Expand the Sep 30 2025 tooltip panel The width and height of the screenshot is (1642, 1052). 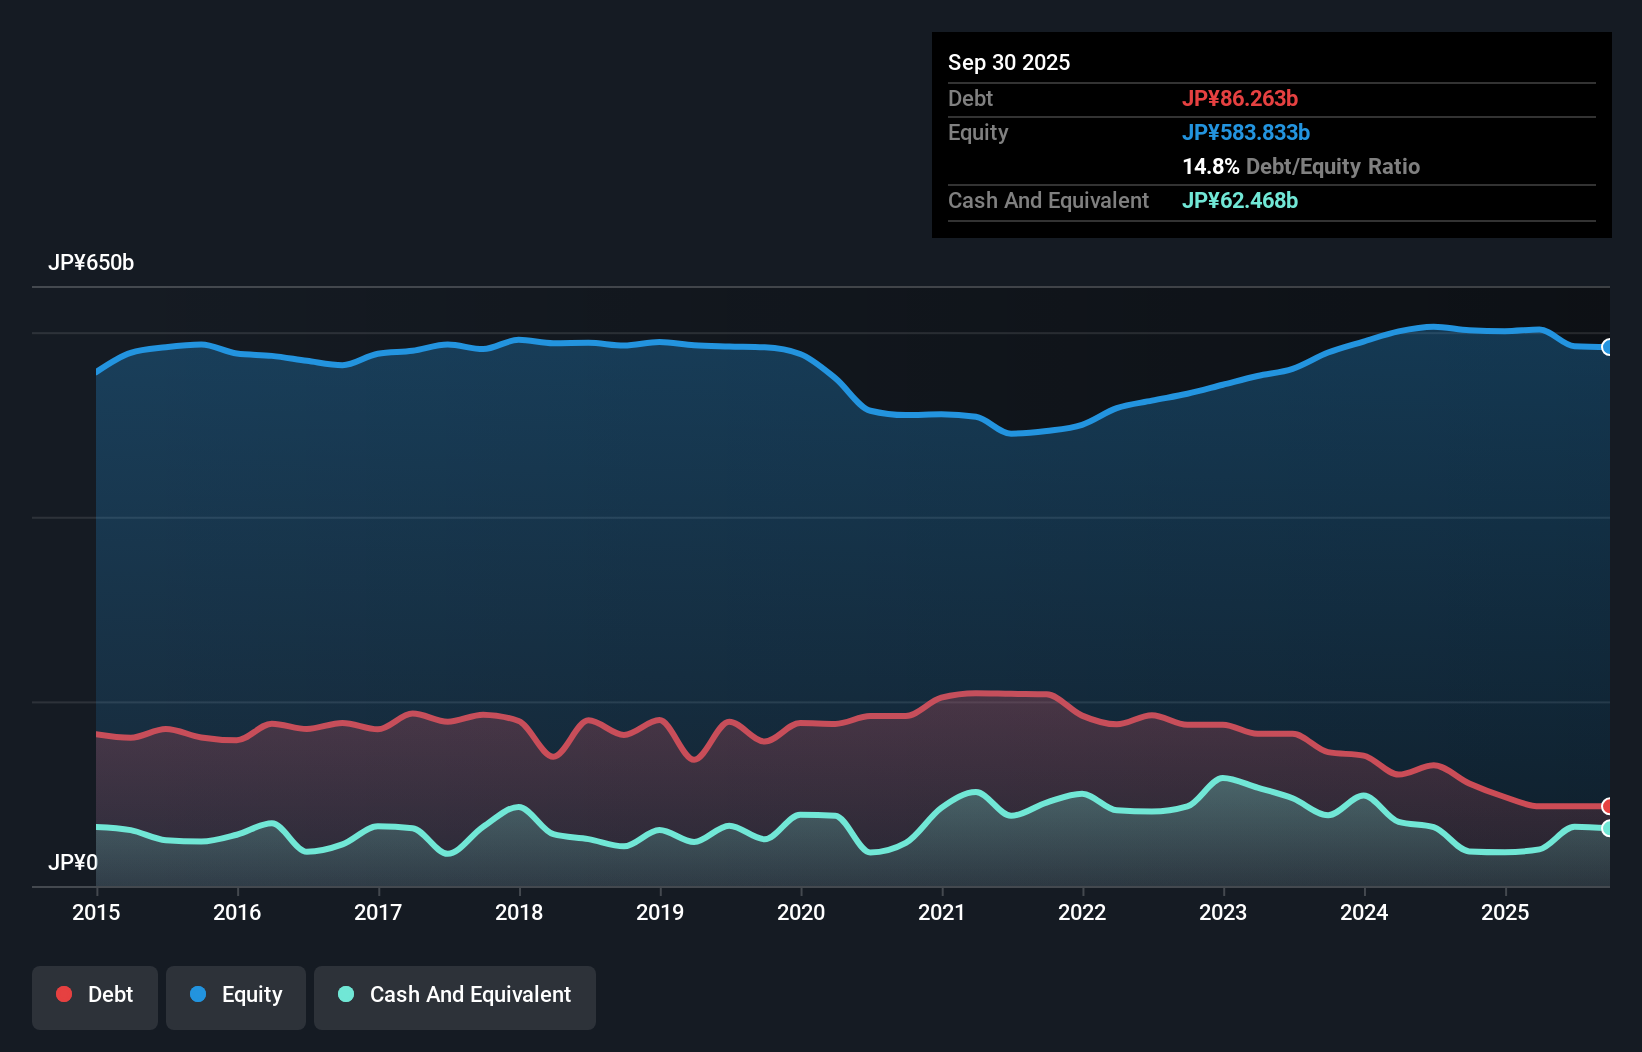tap(1009, 62)
